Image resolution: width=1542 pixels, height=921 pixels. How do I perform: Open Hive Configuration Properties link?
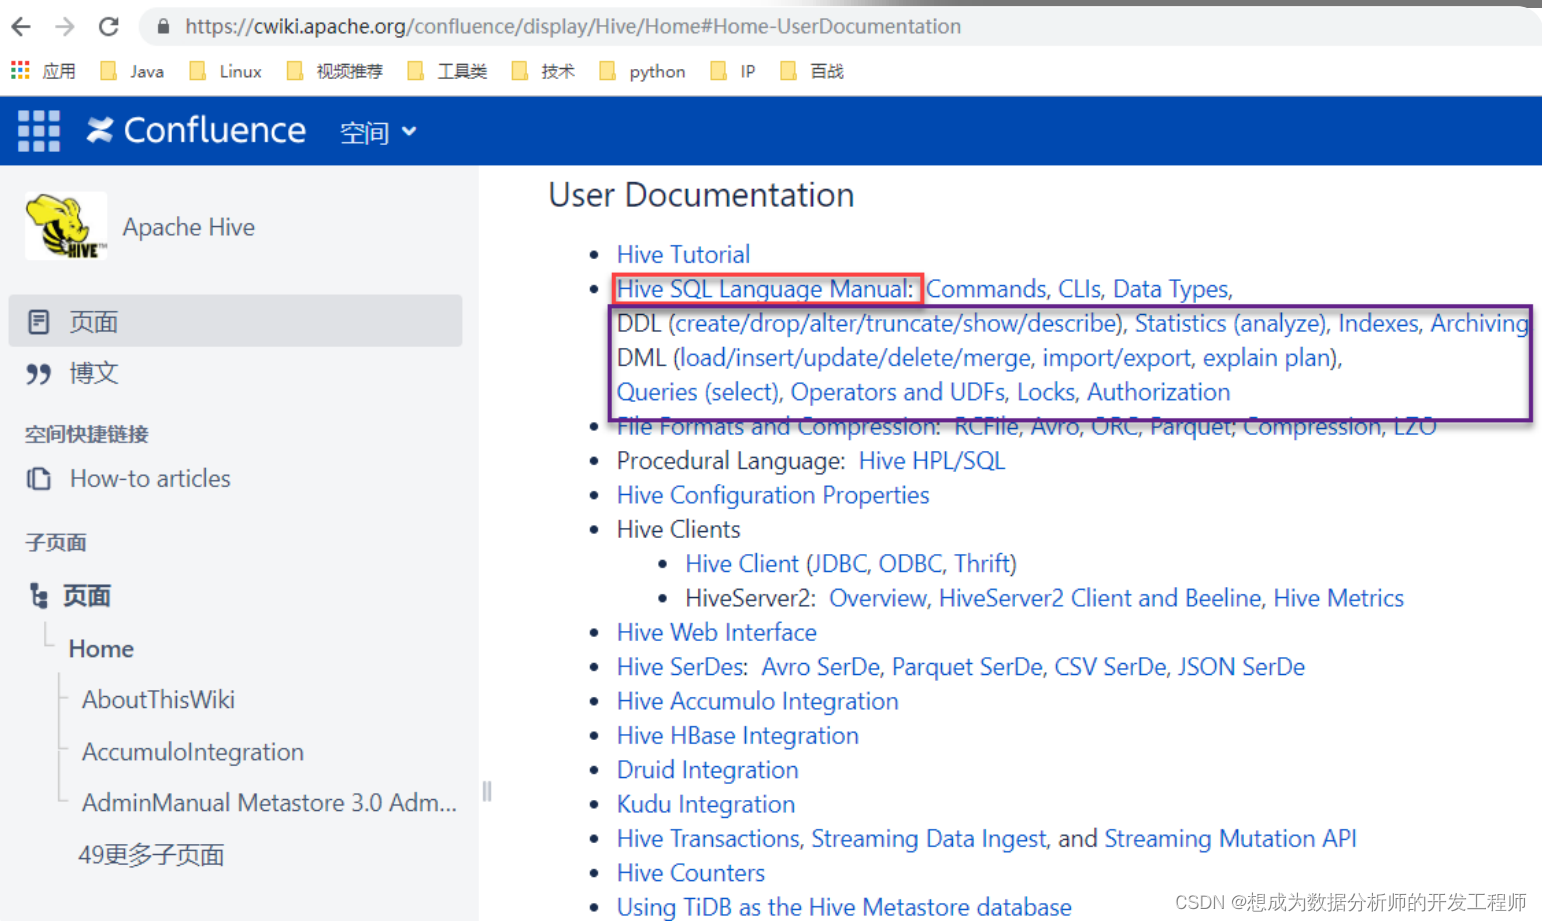click(773, 495)
